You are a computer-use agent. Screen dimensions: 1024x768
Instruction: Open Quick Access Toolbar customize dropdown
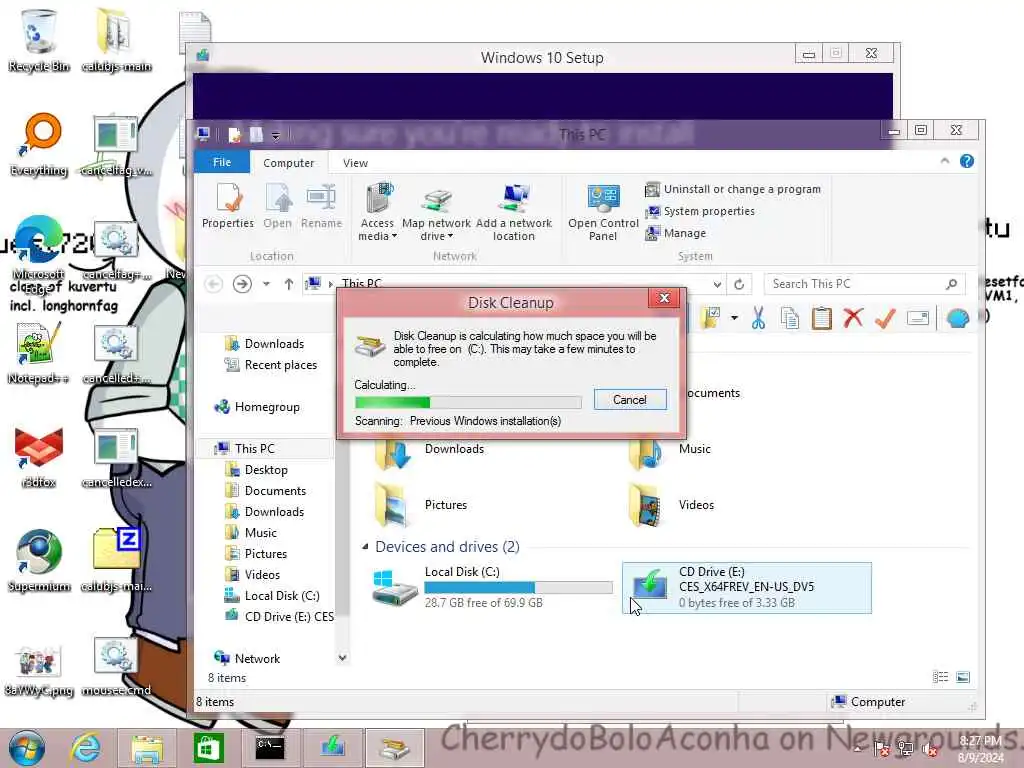276,136
